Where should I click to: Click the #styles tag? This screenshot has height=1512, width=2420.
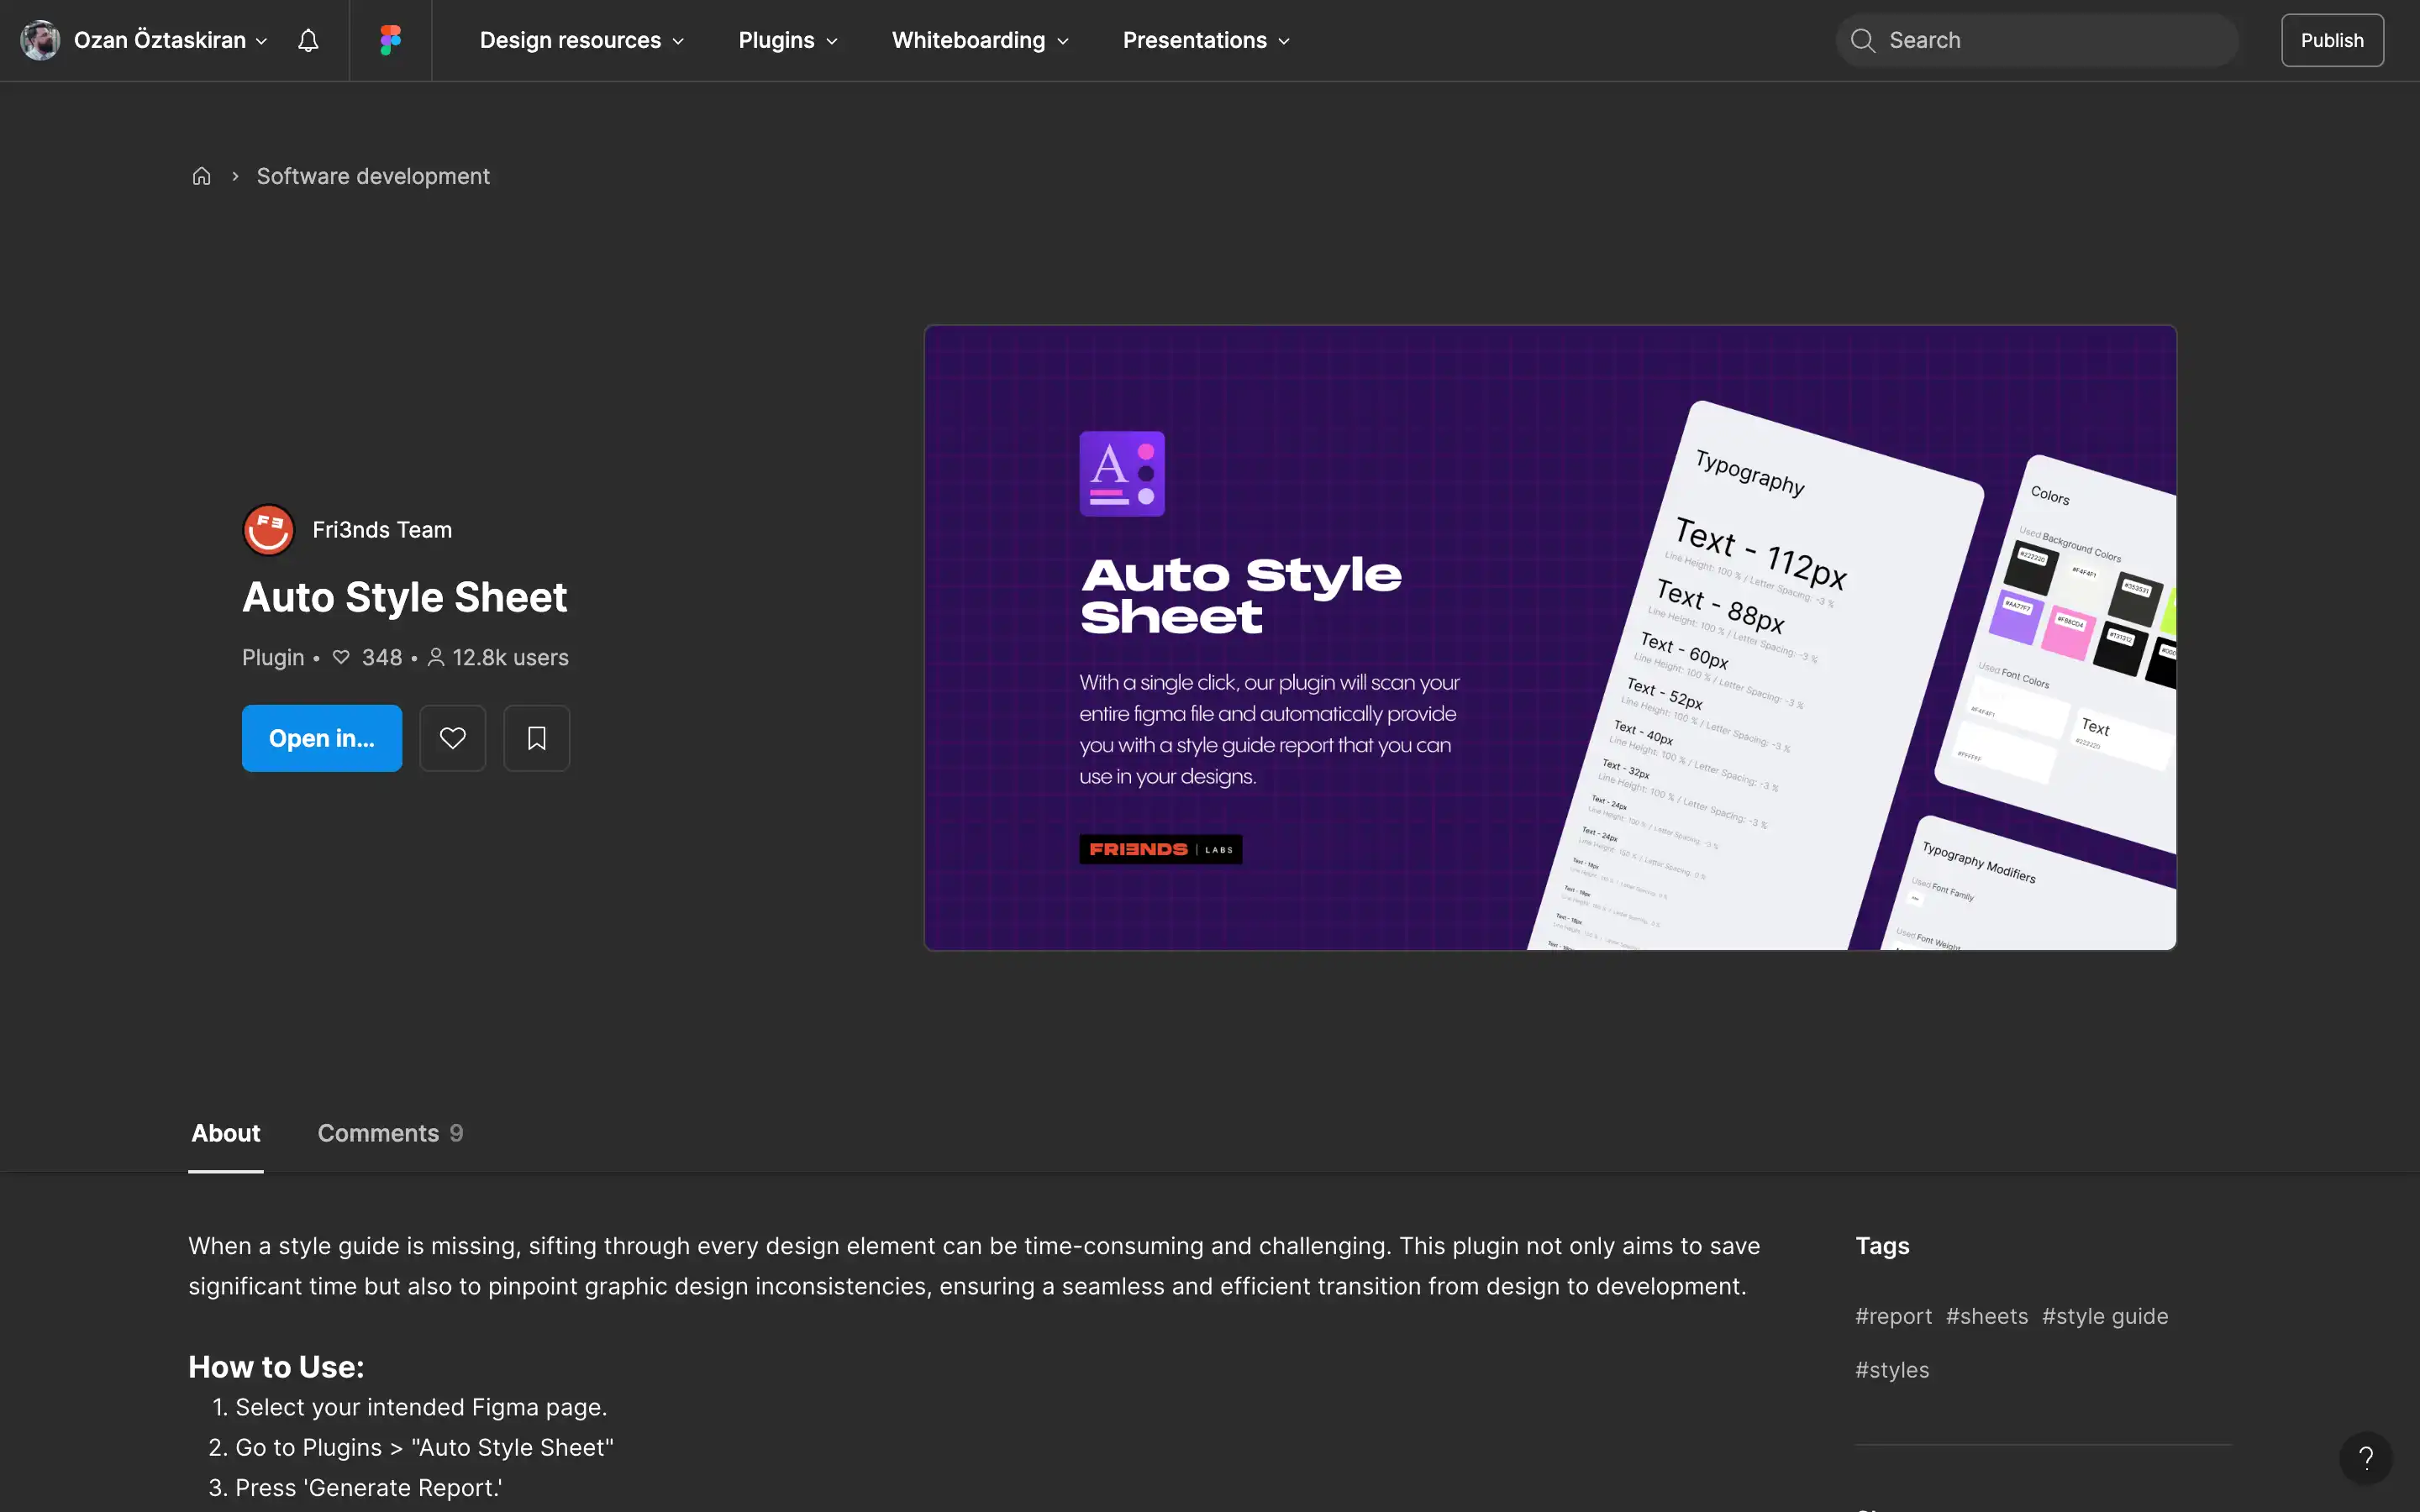[1892, 1370]
